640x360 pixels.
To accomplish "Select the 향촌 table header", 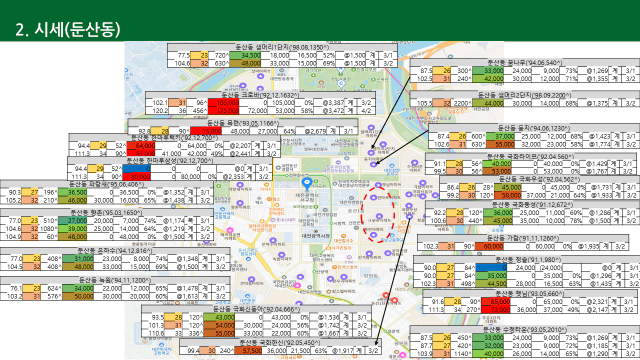I will click(x=107, y=213).
